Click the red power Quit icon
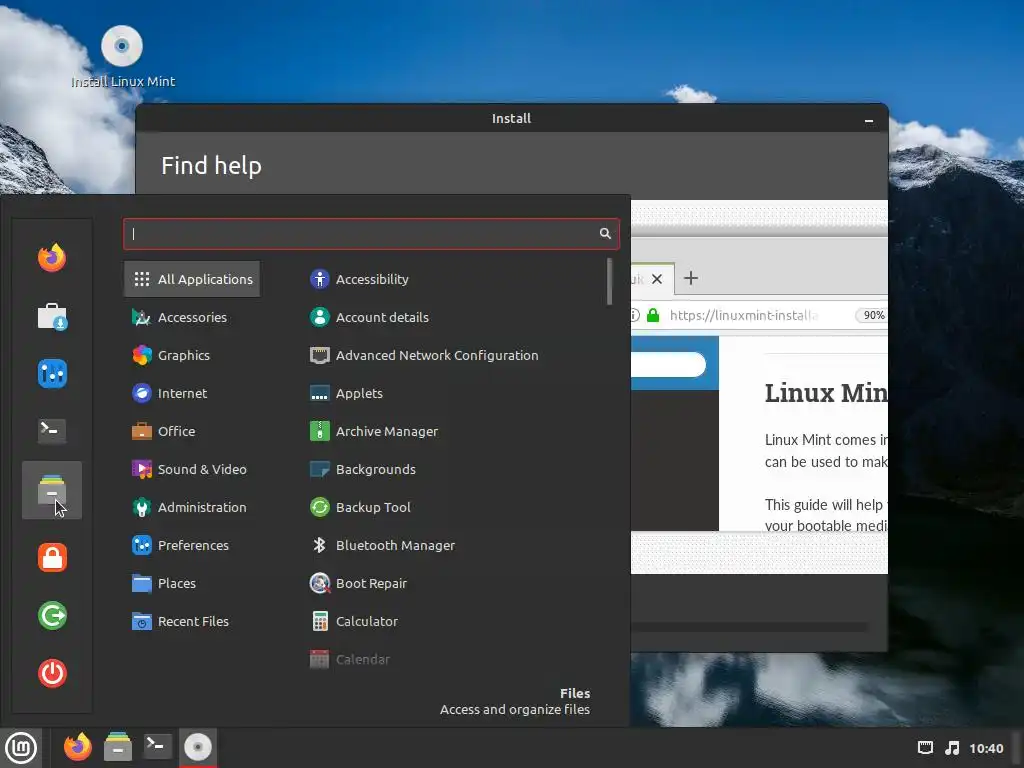 (x=52, y=673)
